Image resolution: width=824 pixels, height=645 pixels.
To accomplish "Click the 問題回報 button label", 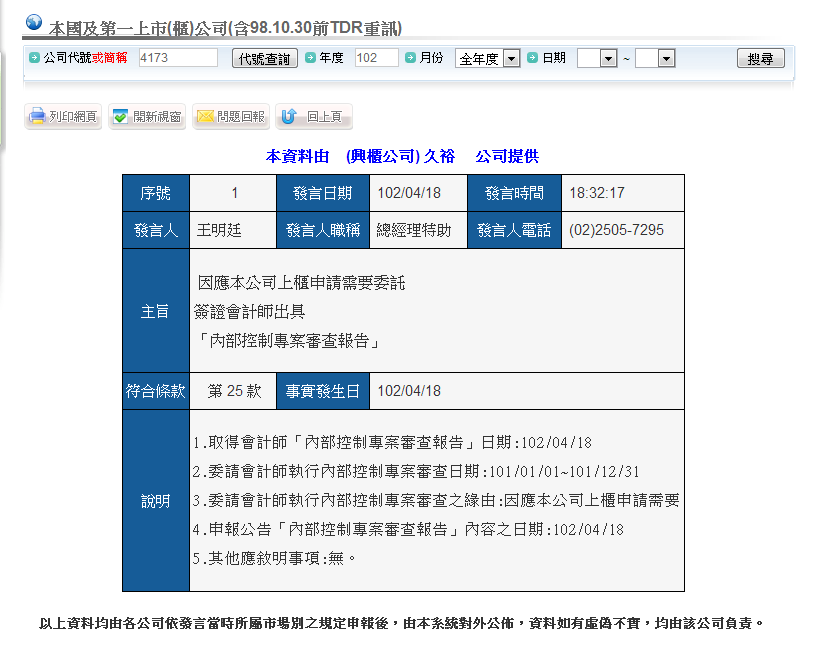I will (x=241, y=117).
